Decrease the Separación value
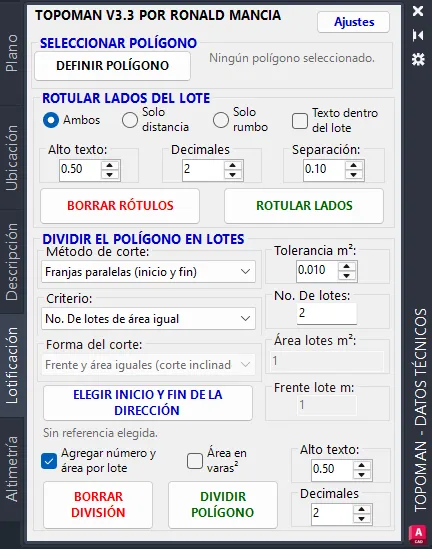This screenshot has width=432, height=549. pyautogui.click(x=354, y=175)
